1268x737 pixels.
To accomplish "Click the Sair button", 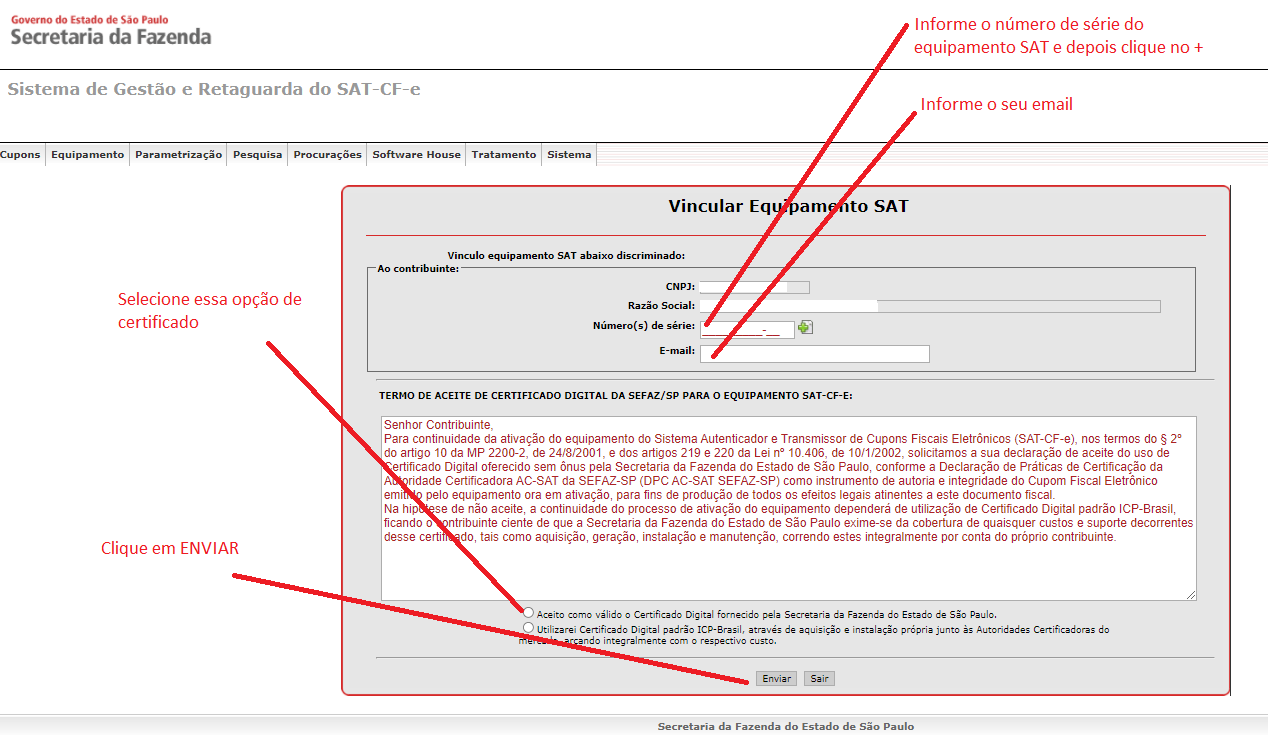I will click(x=819, y=679).
